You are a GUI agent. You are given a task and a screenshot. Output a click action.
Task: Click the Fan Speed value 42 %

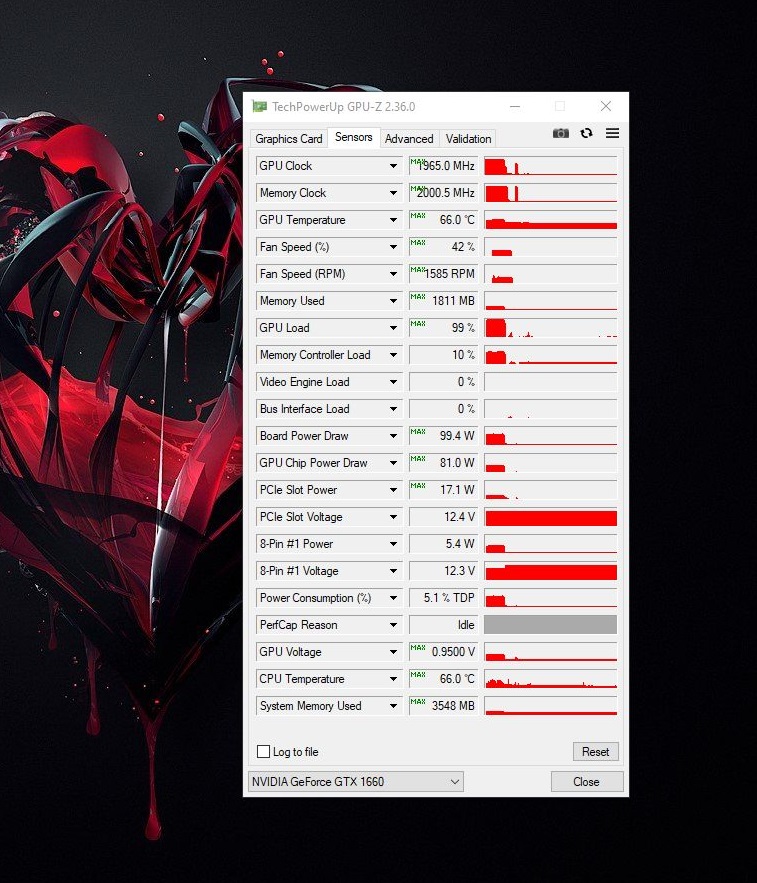coord(443,247)
